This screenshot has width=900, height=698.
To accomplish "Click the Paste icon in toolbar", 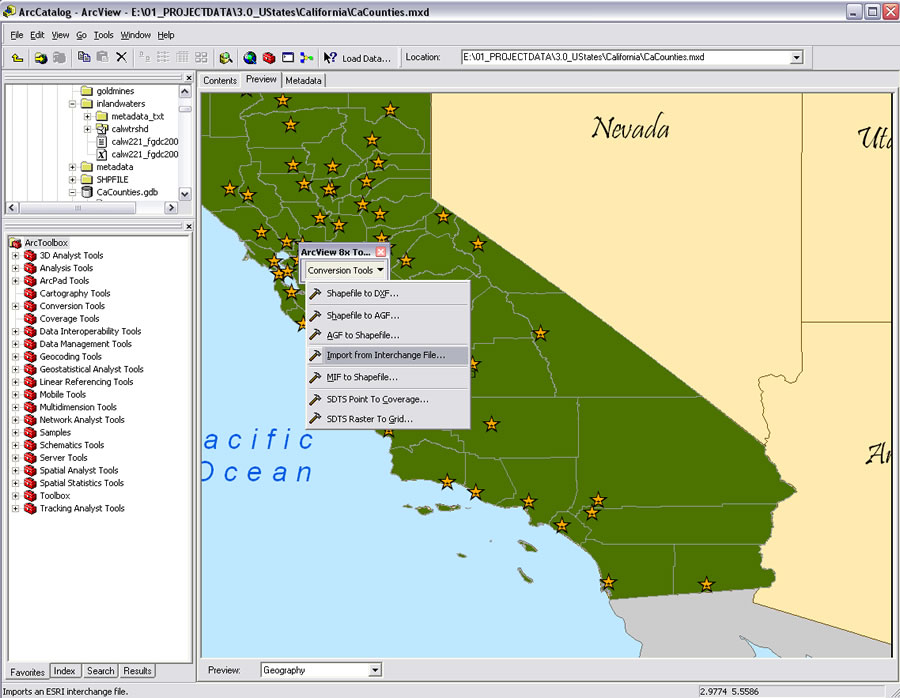I will pos(102,57).
